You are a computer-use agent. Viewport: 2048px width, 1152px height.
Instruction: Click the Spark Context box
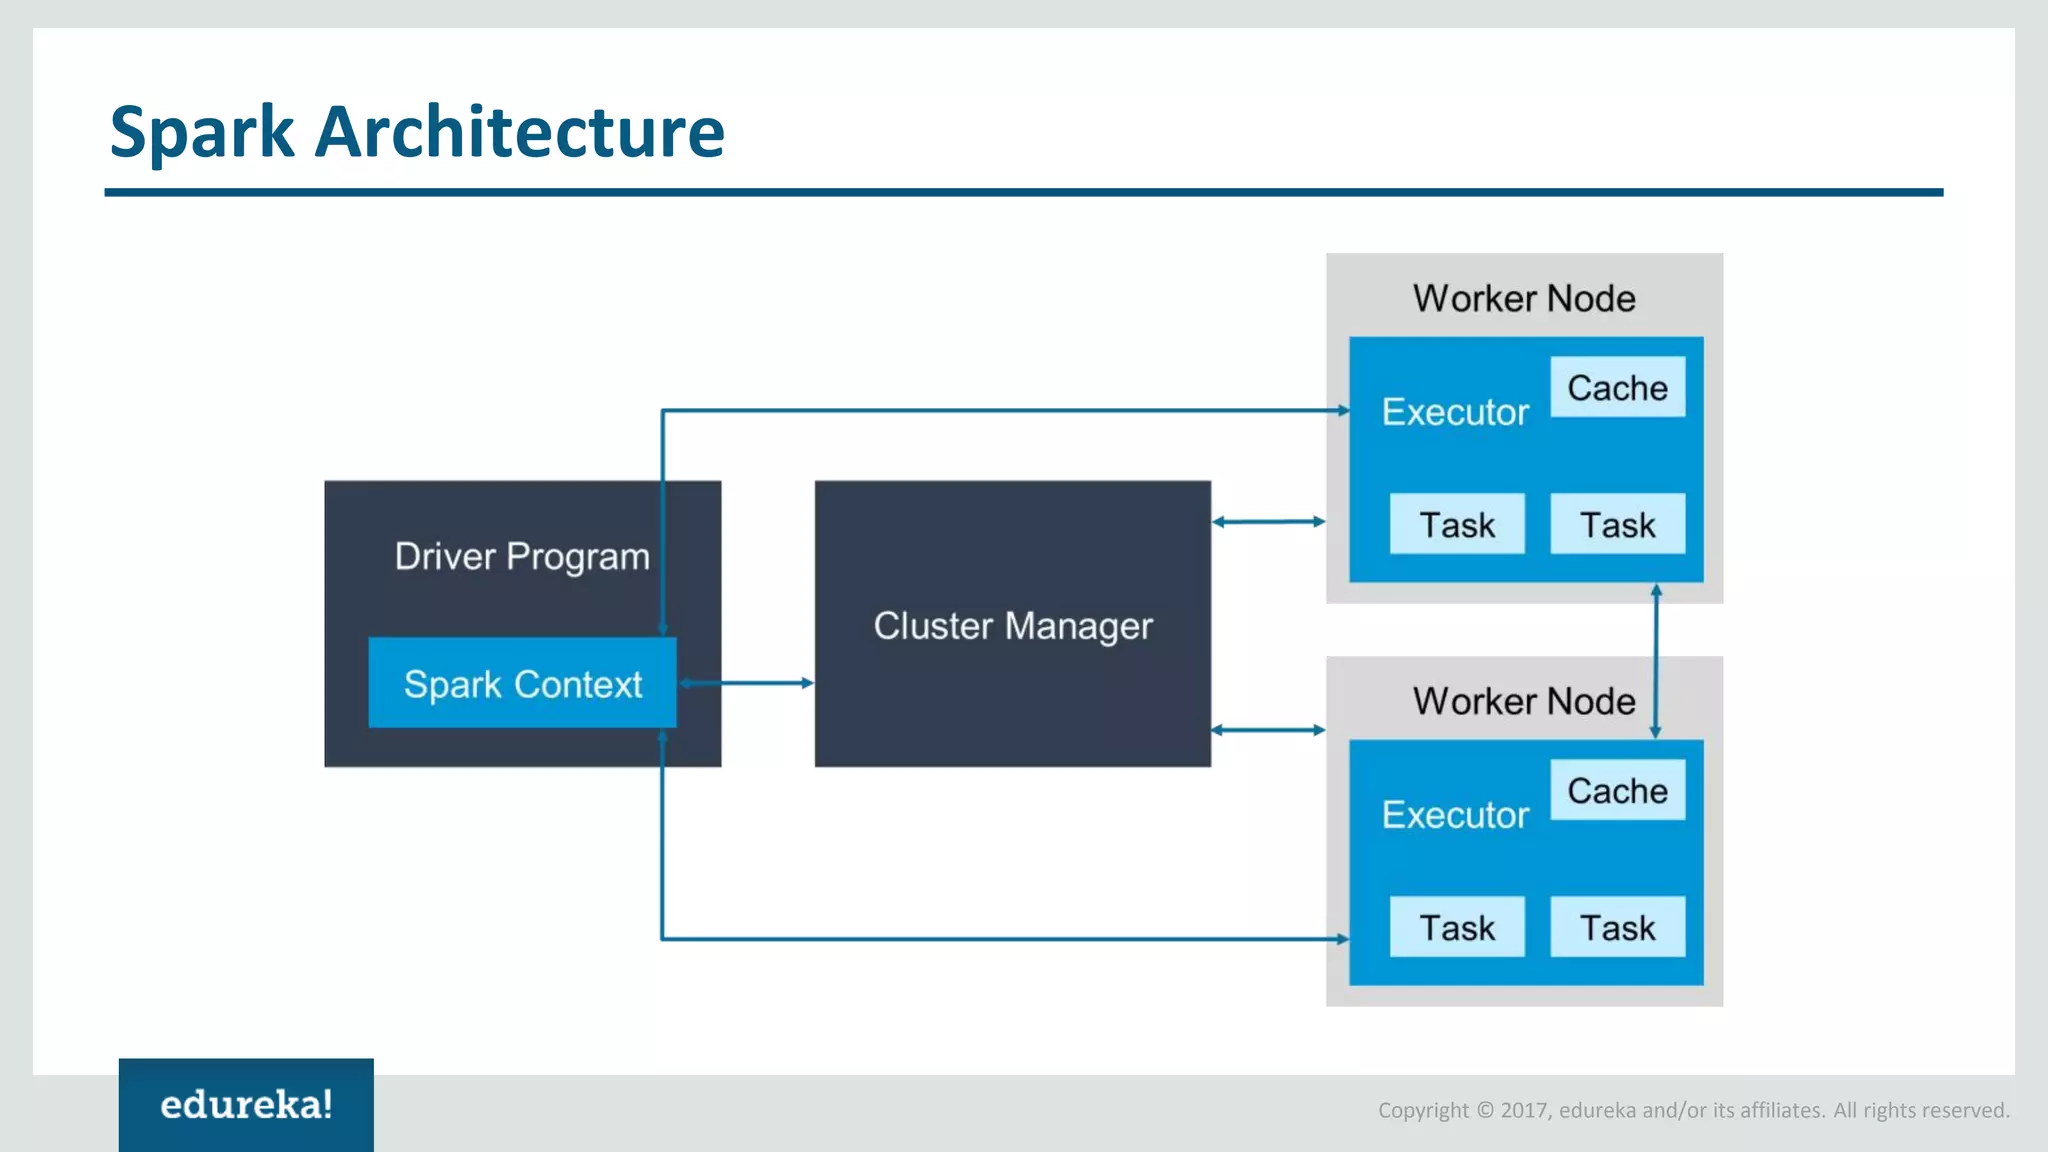pyautogui.click(x=522, y=683)
